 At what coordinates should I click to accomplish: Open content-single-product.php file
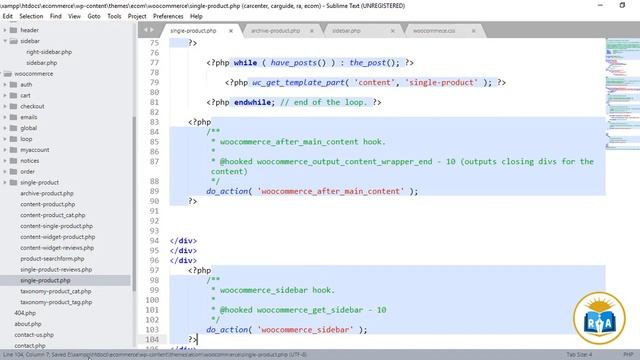56,226
